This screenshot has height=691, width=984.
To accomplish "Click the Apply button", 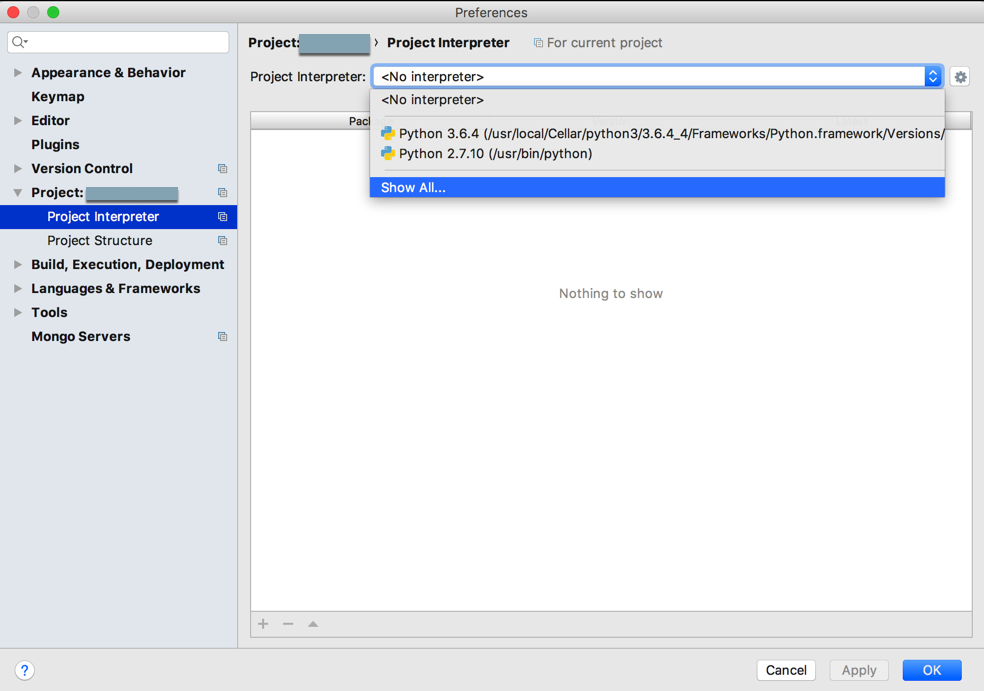I will [x=858, y=670].
